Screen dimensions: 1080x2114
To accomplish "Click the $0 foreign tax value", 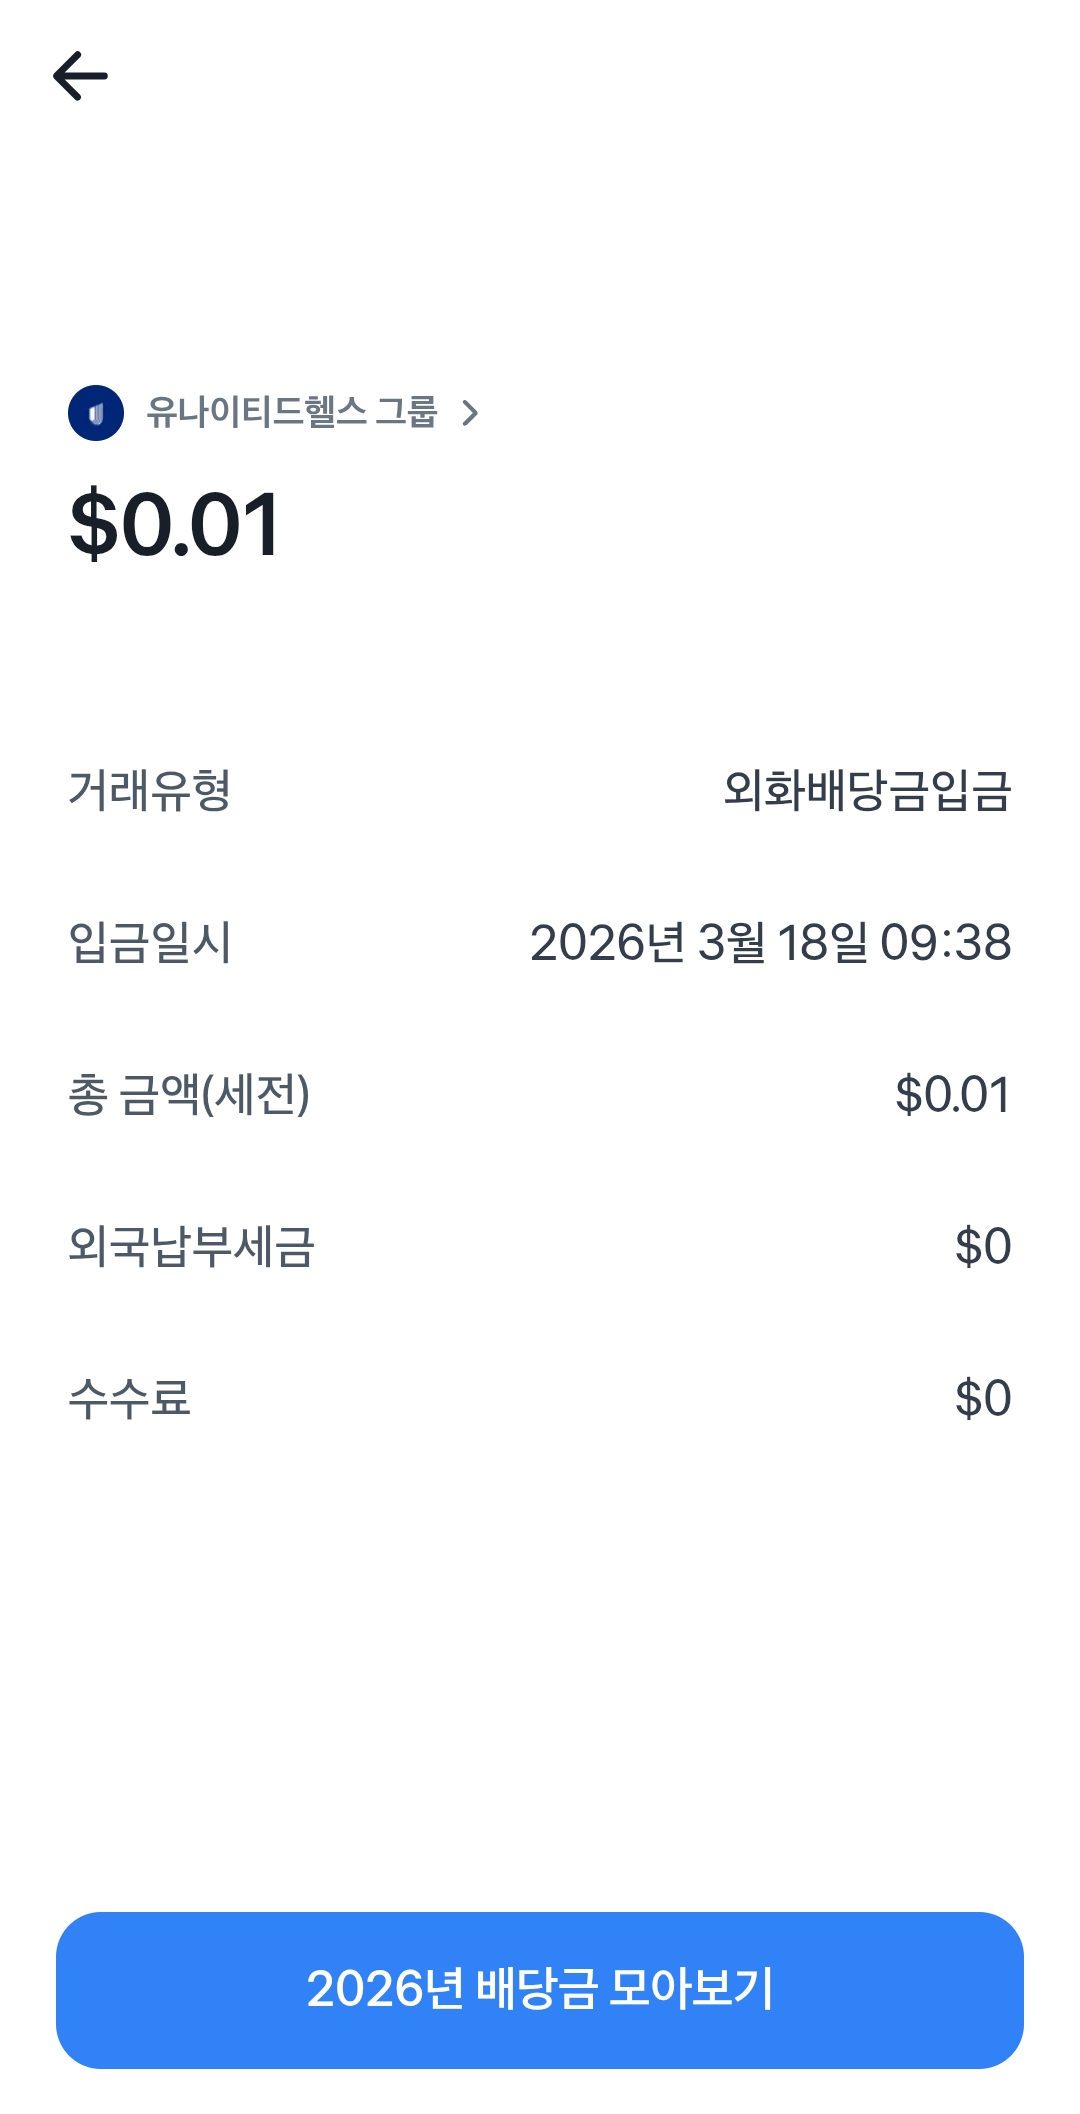I will tap(982, 1246).
